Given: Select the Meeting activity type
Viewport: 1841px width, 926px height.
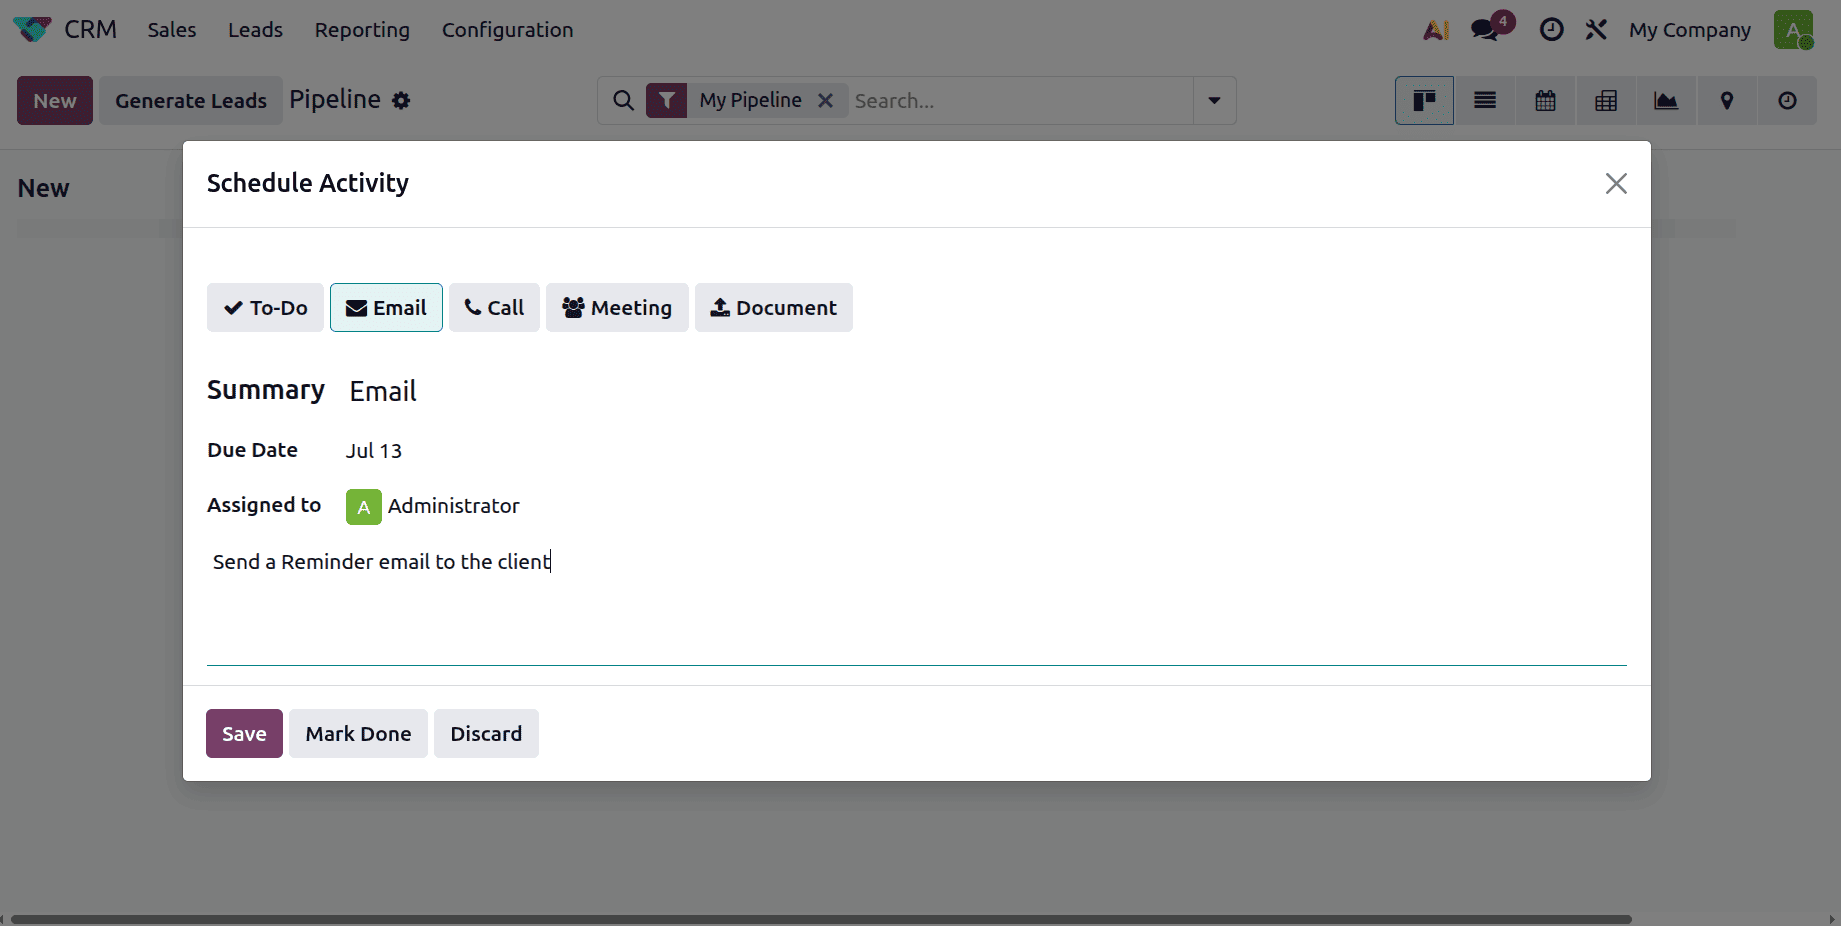Looking at the screenshot, I should (617, 308).
